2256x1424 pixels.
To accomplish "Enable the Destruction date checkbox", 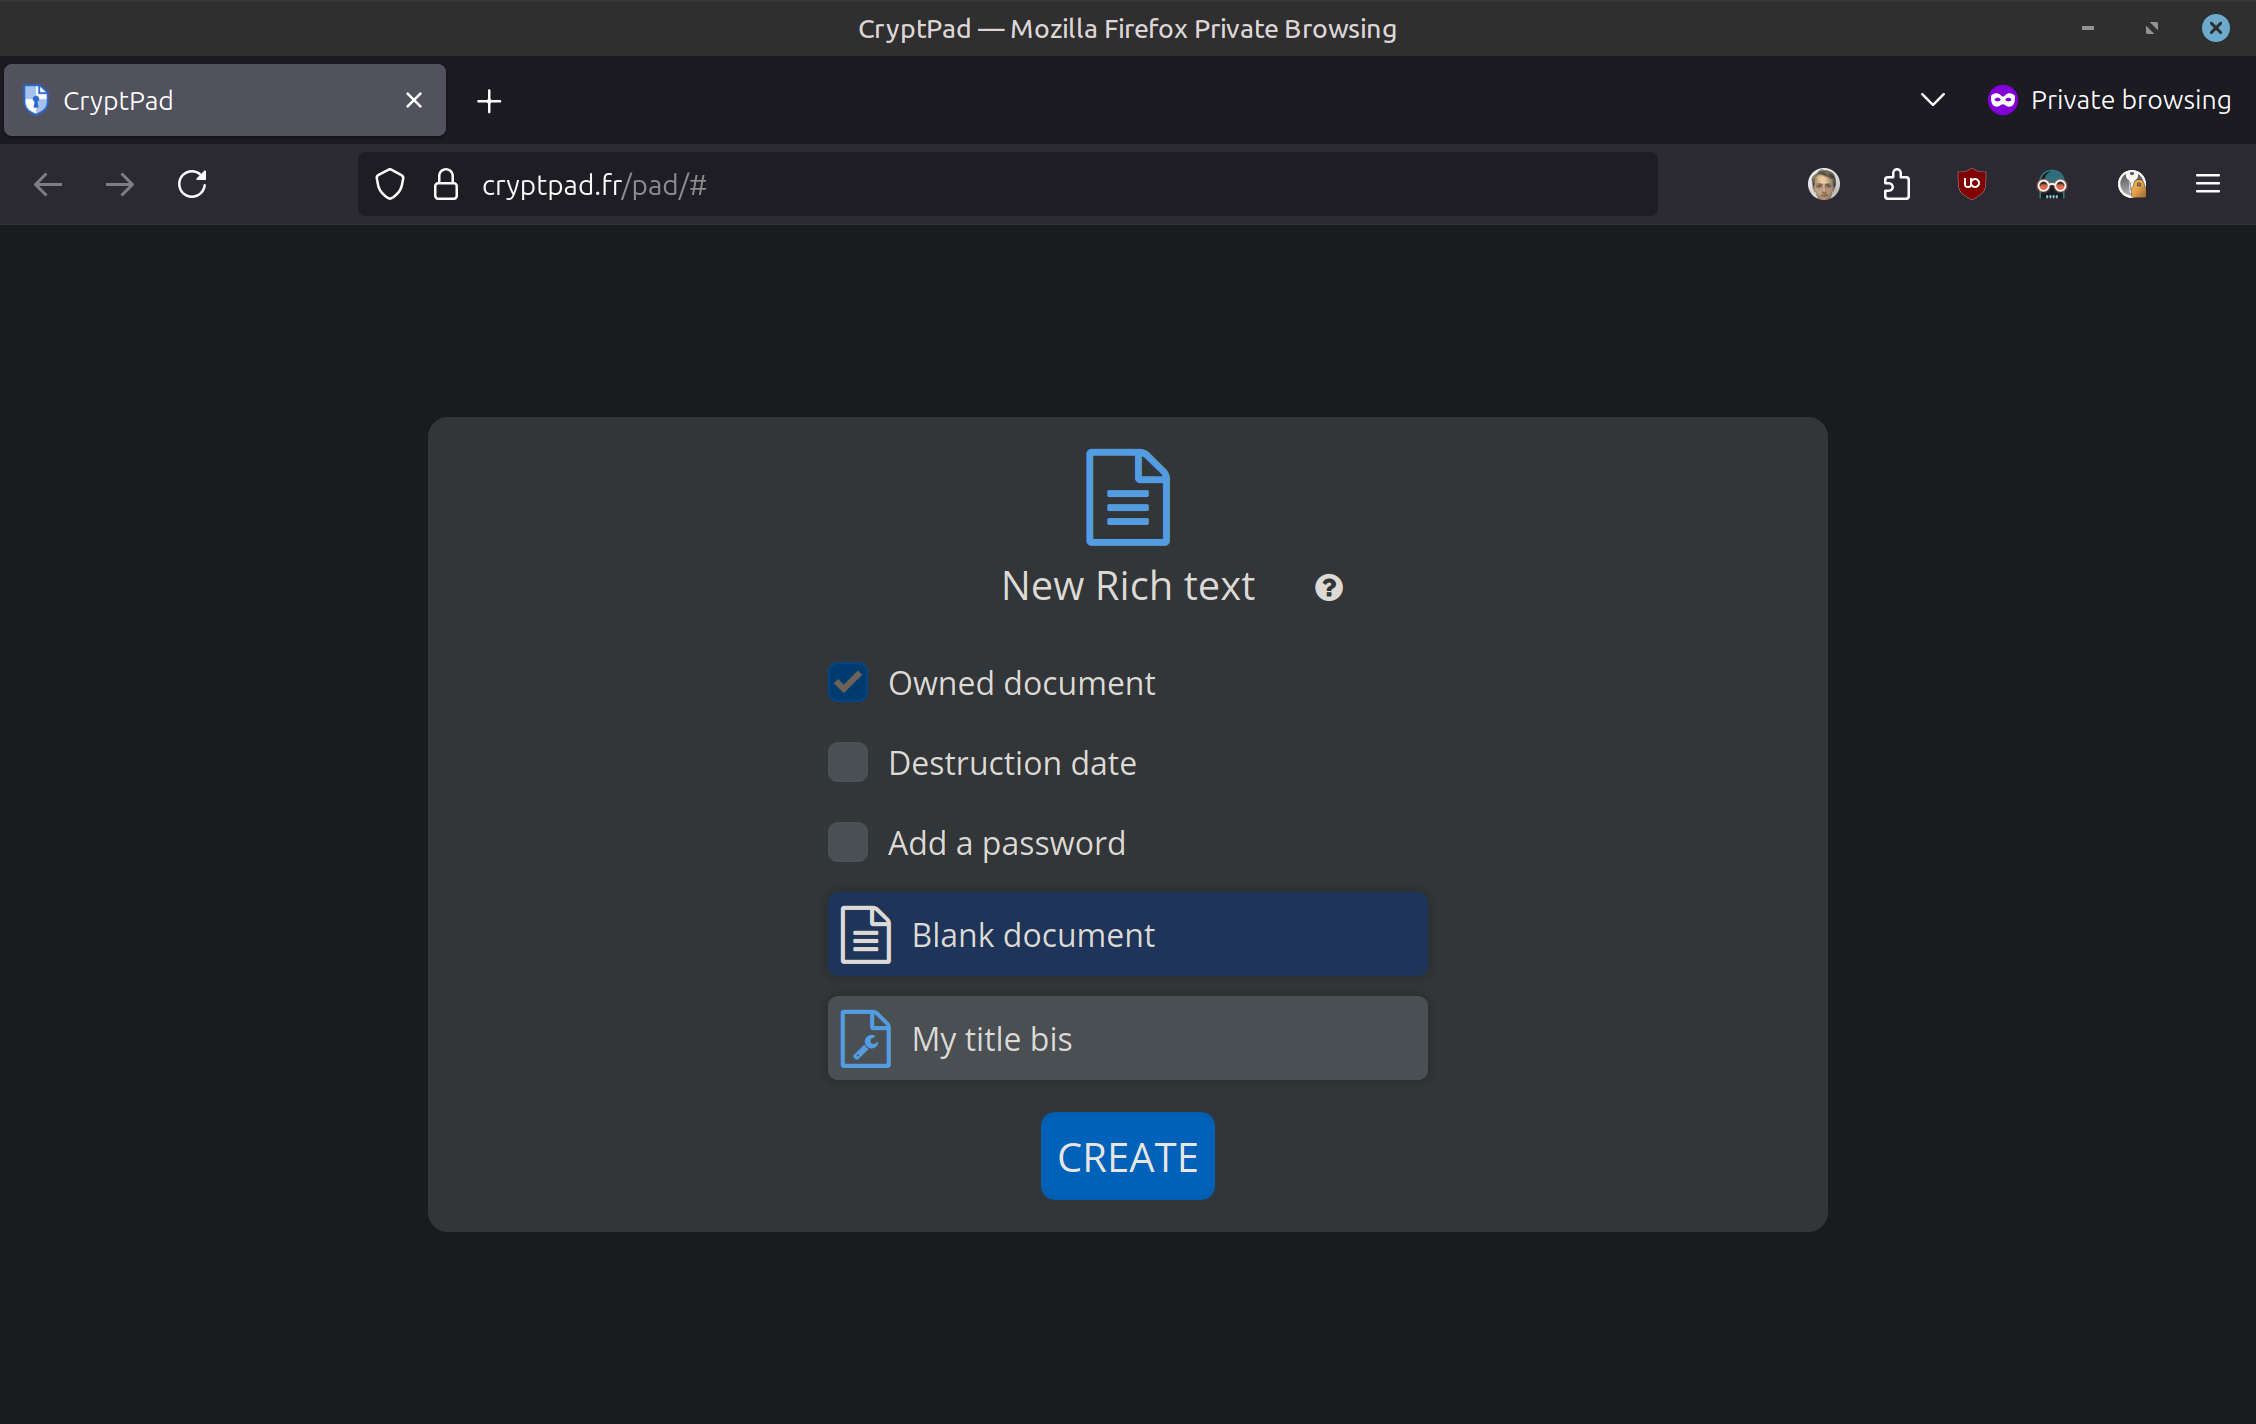I will [x=848, y=762].
